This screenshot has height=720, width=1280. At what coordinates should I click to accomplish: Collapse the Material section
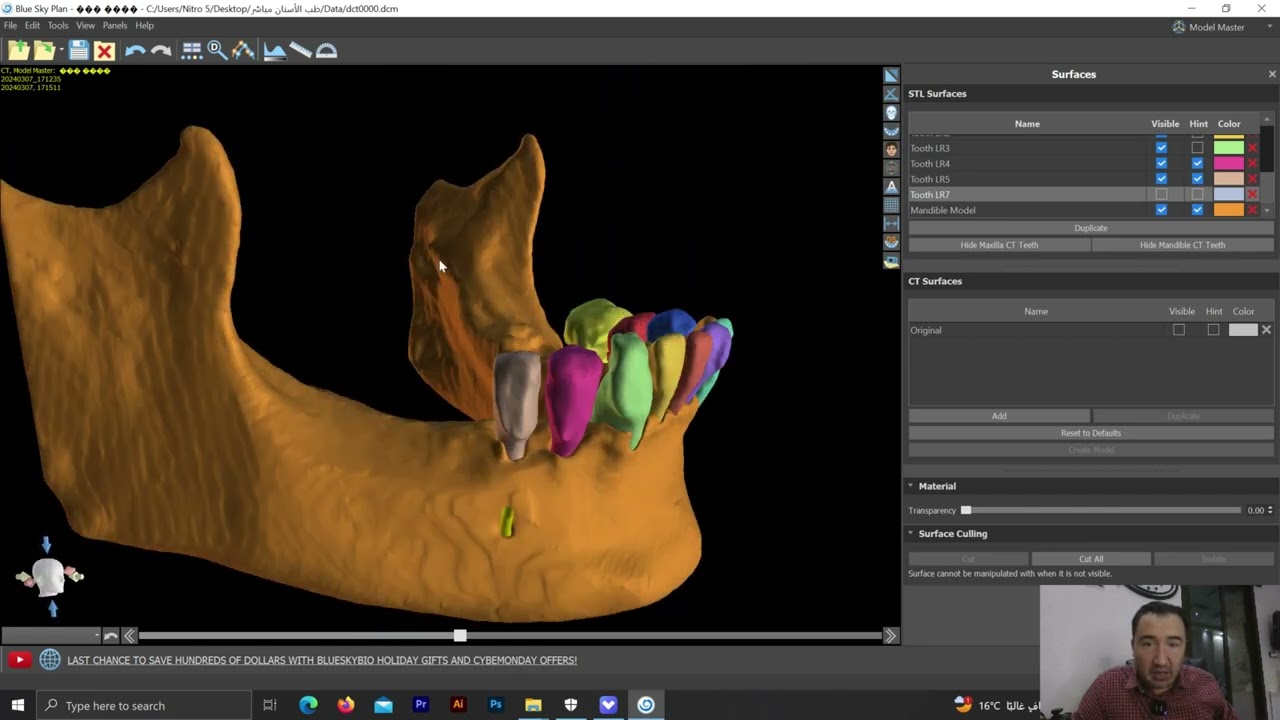click(x=911, y=486)
